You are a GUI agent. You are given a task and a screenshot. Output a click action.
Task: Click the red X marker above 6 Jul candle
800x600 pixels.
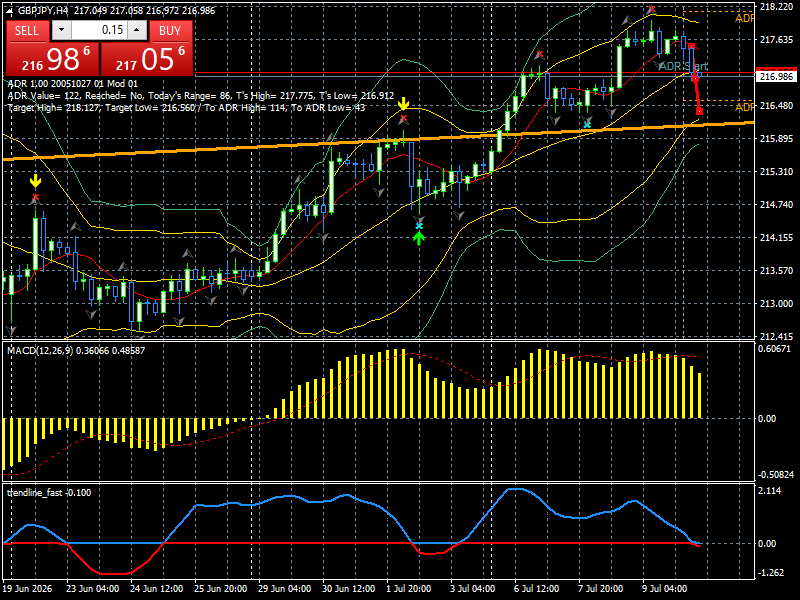point(539,54)
